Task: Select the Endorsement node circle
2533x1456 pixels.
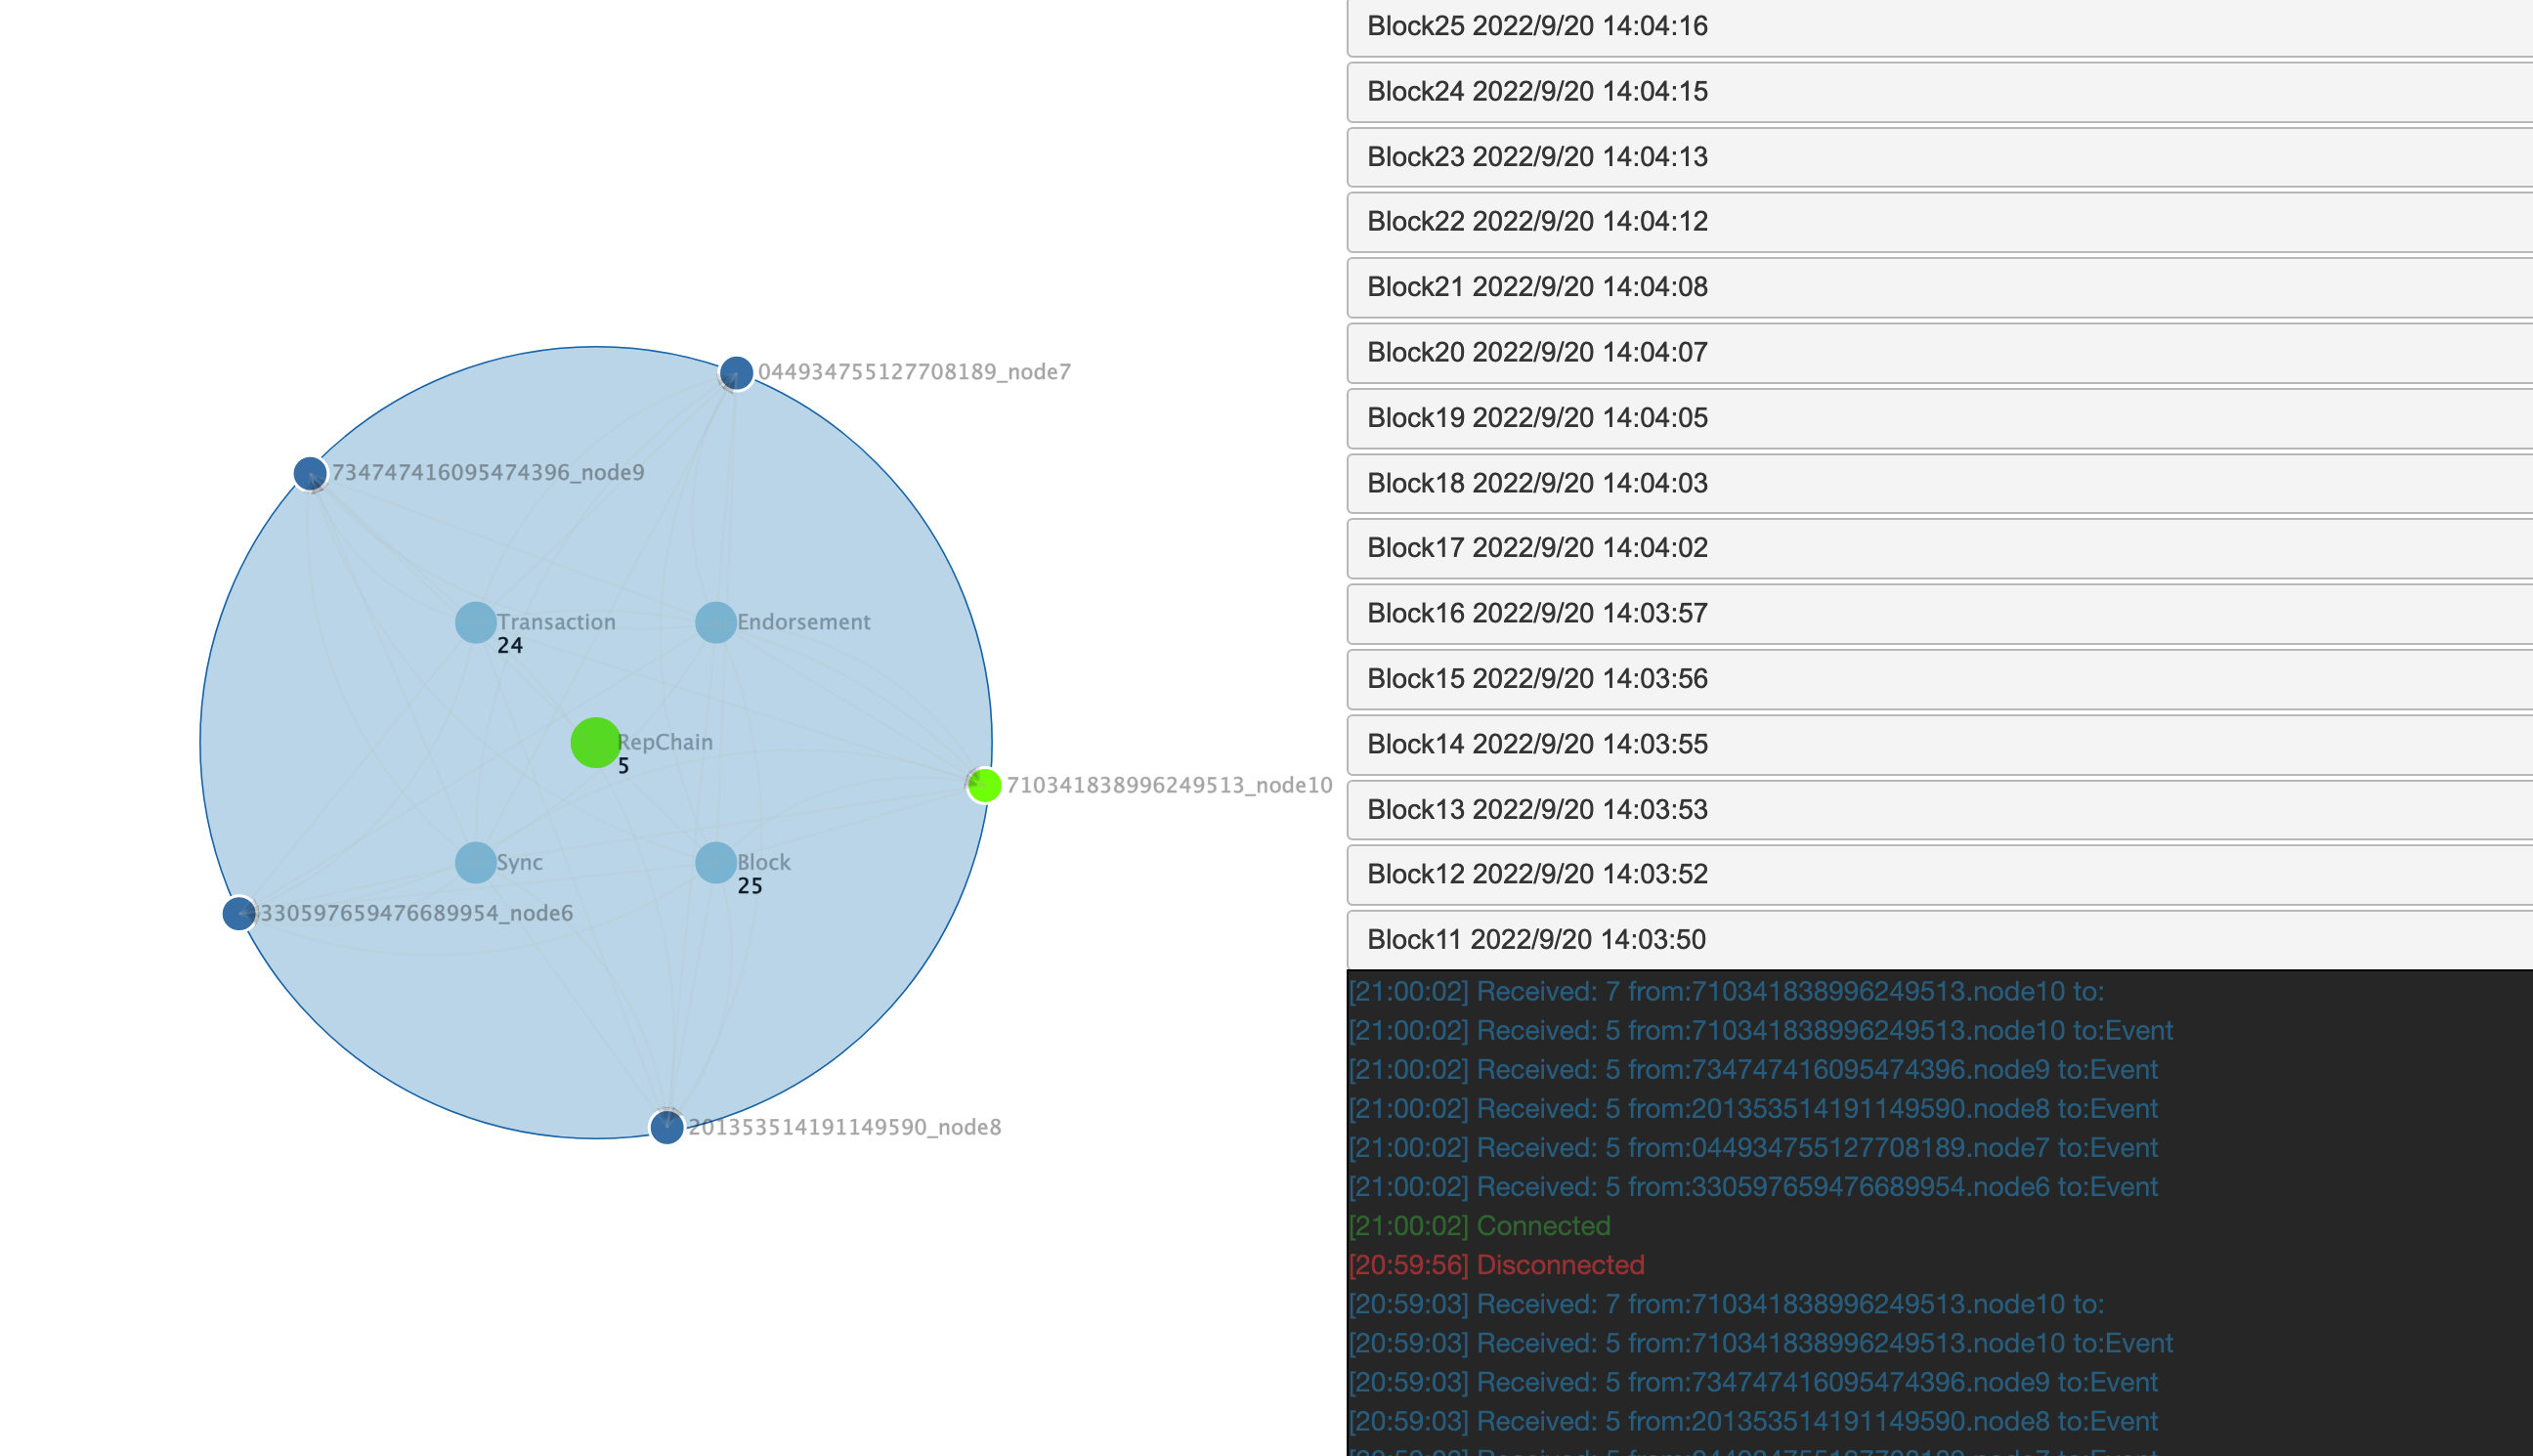Action: [716, 623]
